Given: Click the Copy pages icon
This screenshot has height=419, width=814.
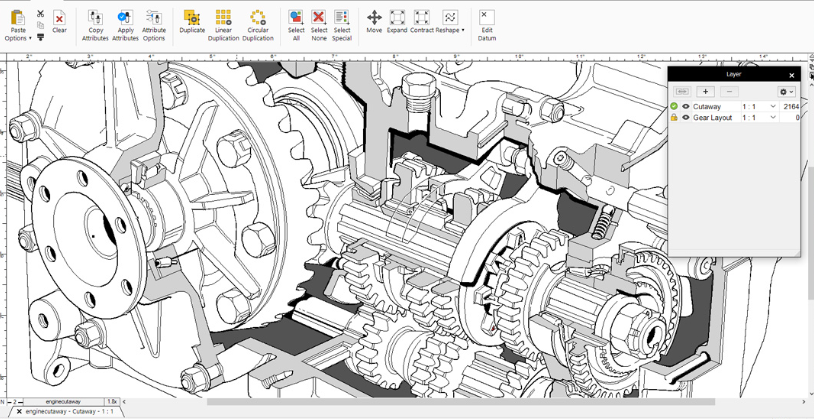Looking at the screenshot, I should (40, 25).
